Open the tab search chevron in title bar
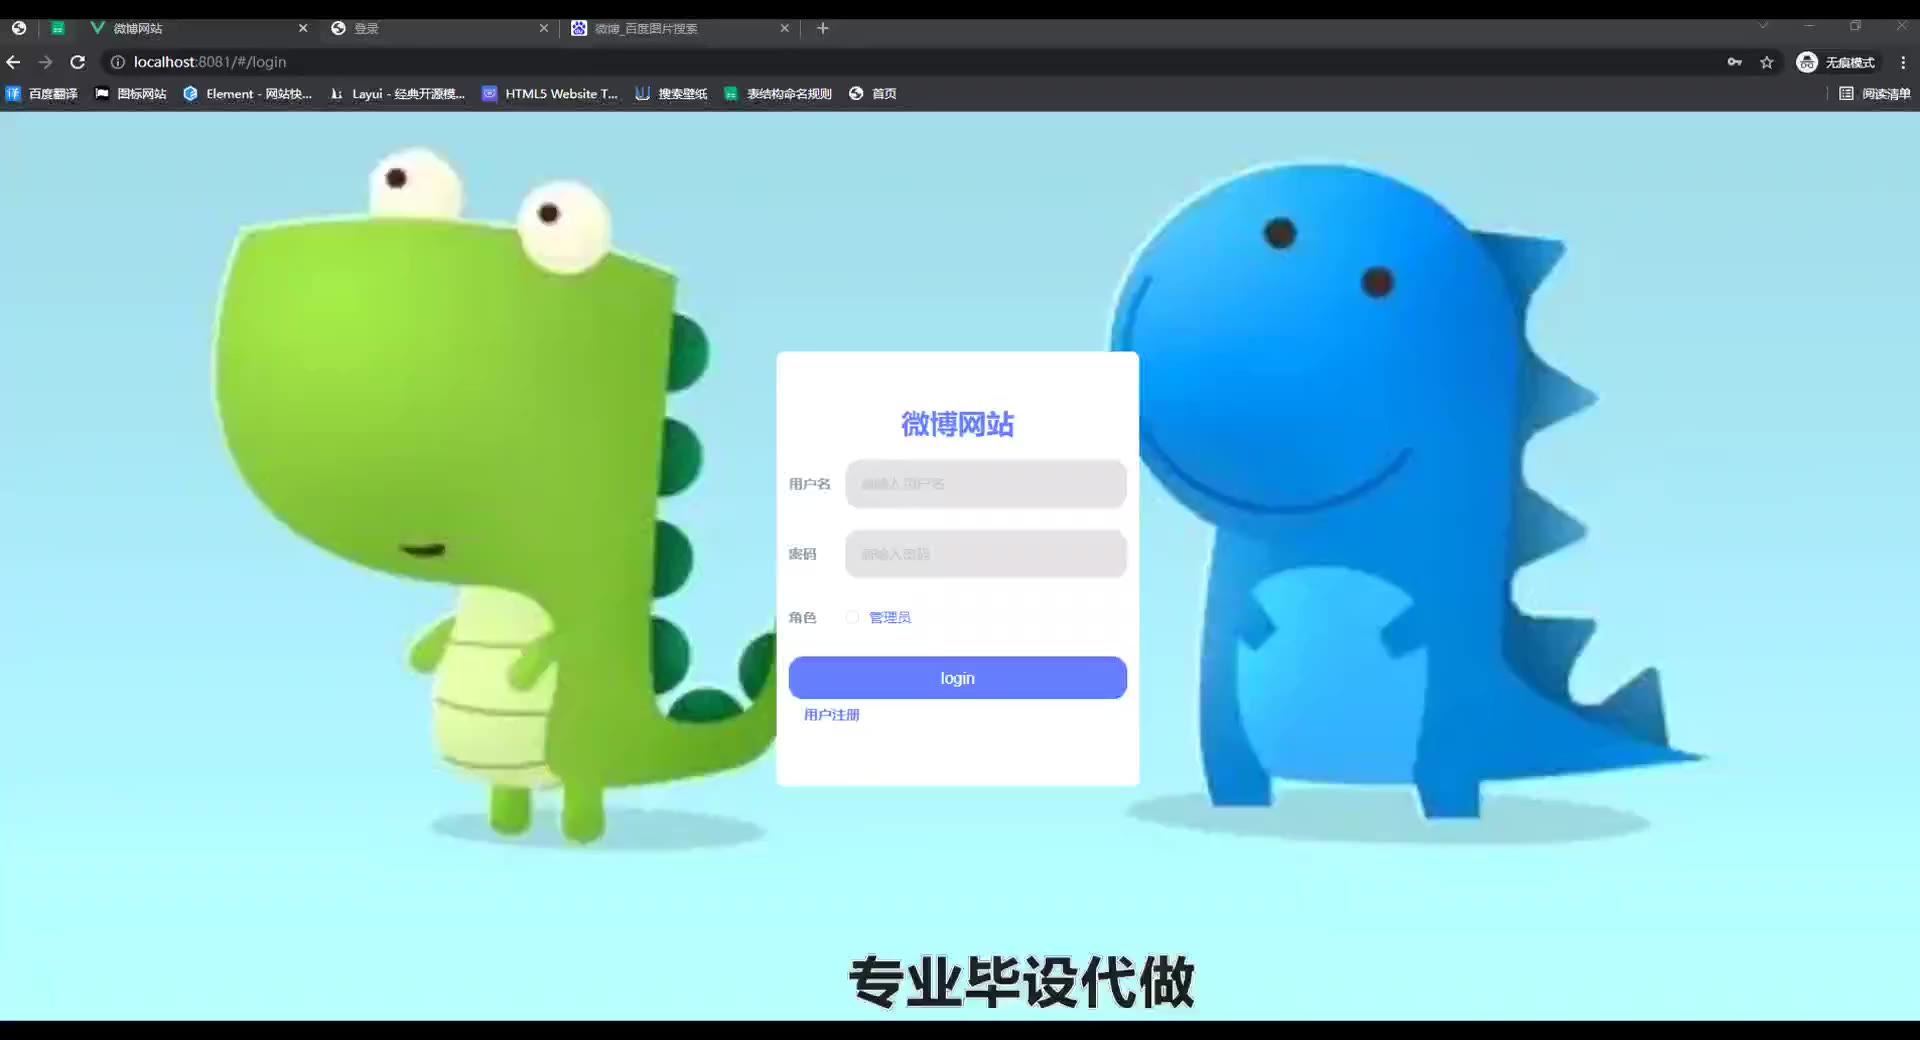Screen dimensions: 1920x1040 pos(1763,26)
